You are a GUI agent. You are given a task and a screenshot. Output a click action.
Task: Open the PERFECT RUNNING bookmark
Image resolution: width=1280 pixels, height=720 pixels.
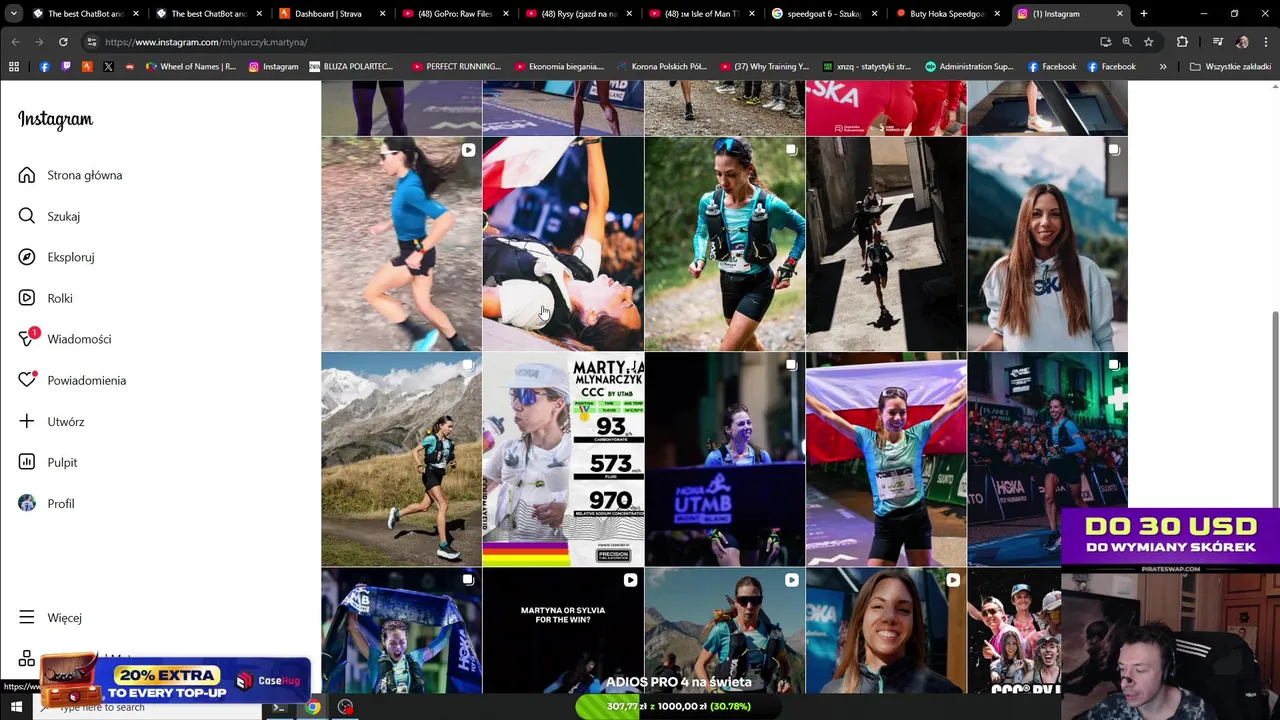(456, 67)
